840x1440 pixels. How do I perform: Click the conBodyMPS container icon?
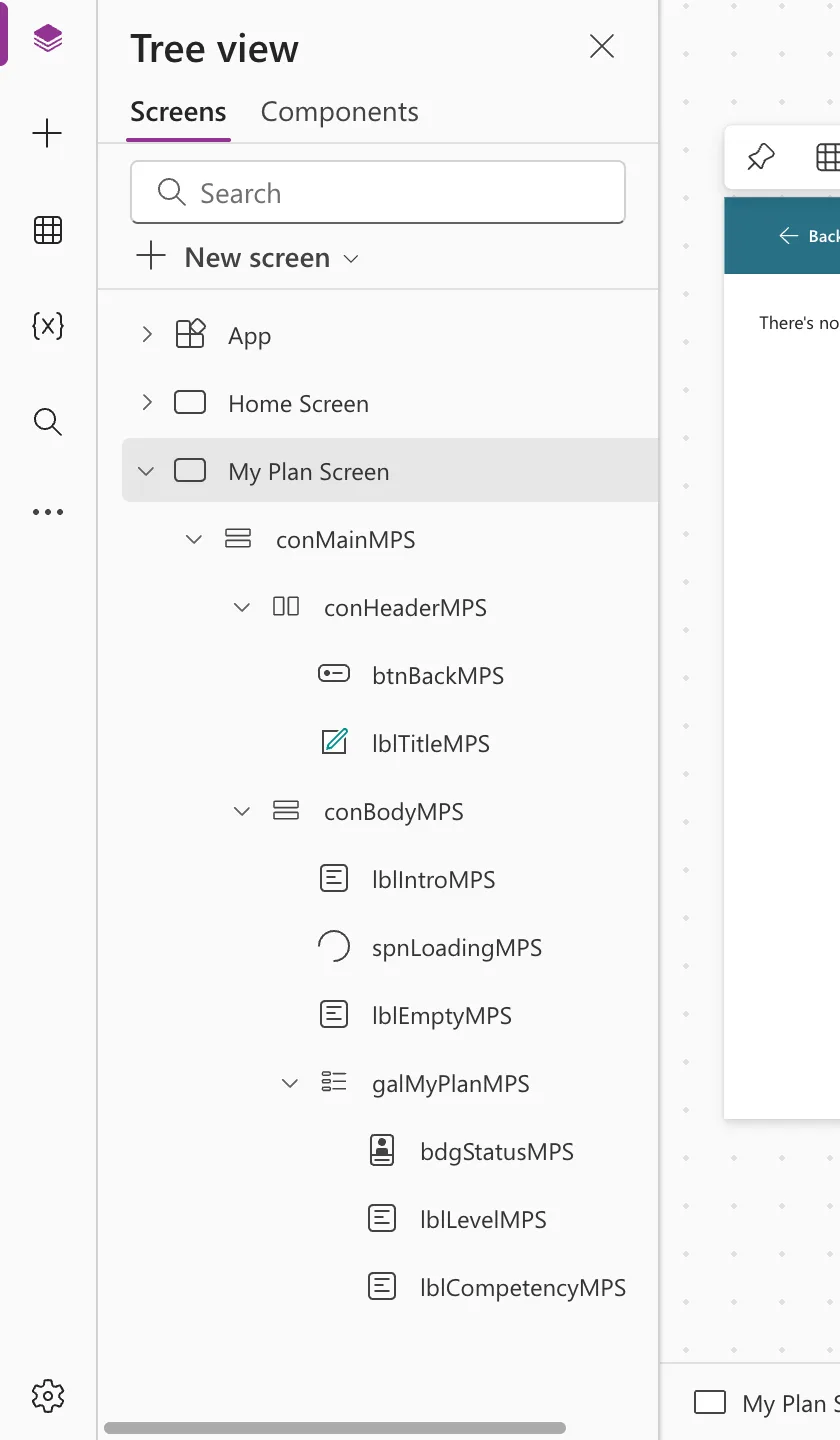coord(286,810)
